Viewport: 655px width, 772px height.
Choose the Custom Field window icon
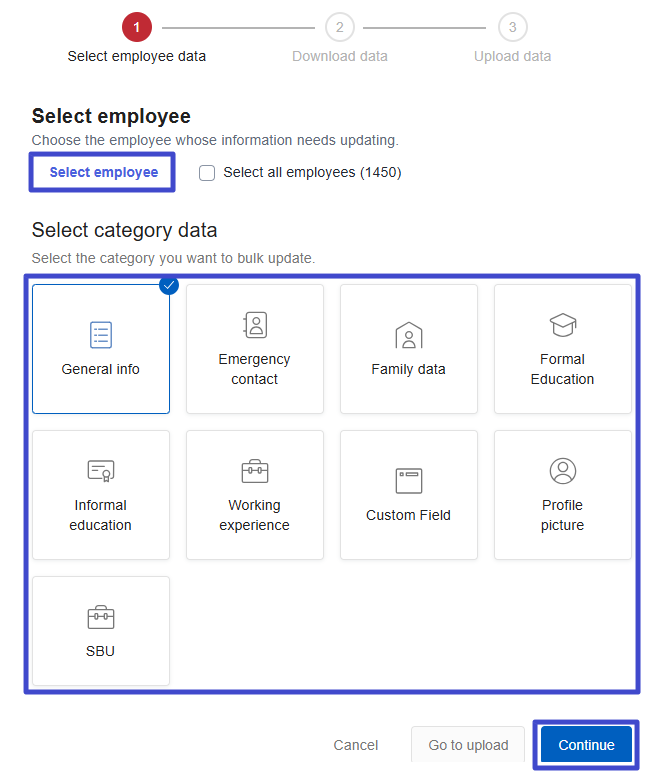click(408, 481)
